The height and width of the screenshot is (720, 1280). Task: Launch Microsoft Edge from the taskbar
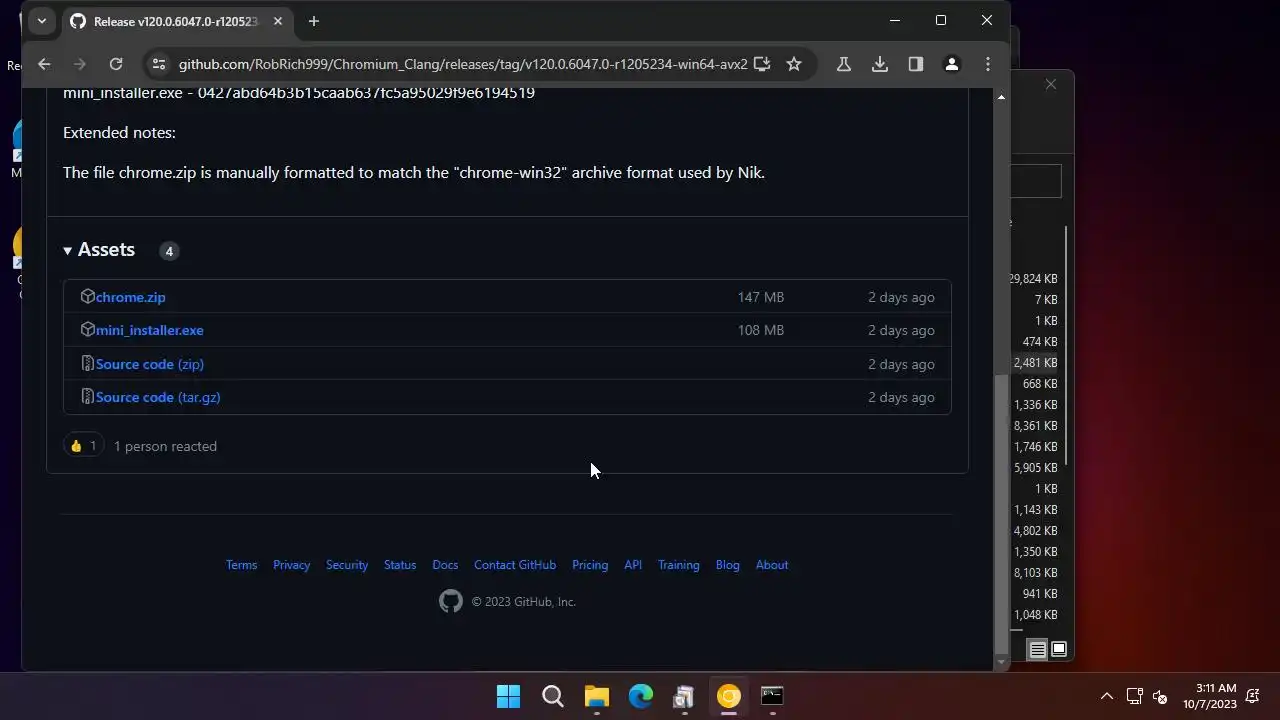coord(641,696)
